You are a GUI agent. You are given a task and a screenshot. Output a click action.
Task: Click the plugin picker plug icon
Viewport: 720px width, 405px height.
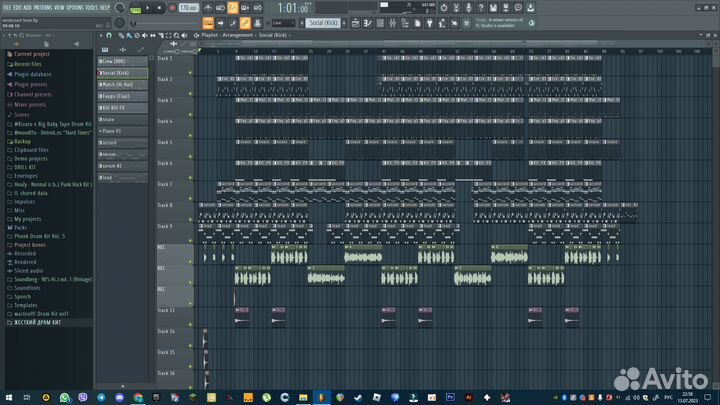(429, 23)
